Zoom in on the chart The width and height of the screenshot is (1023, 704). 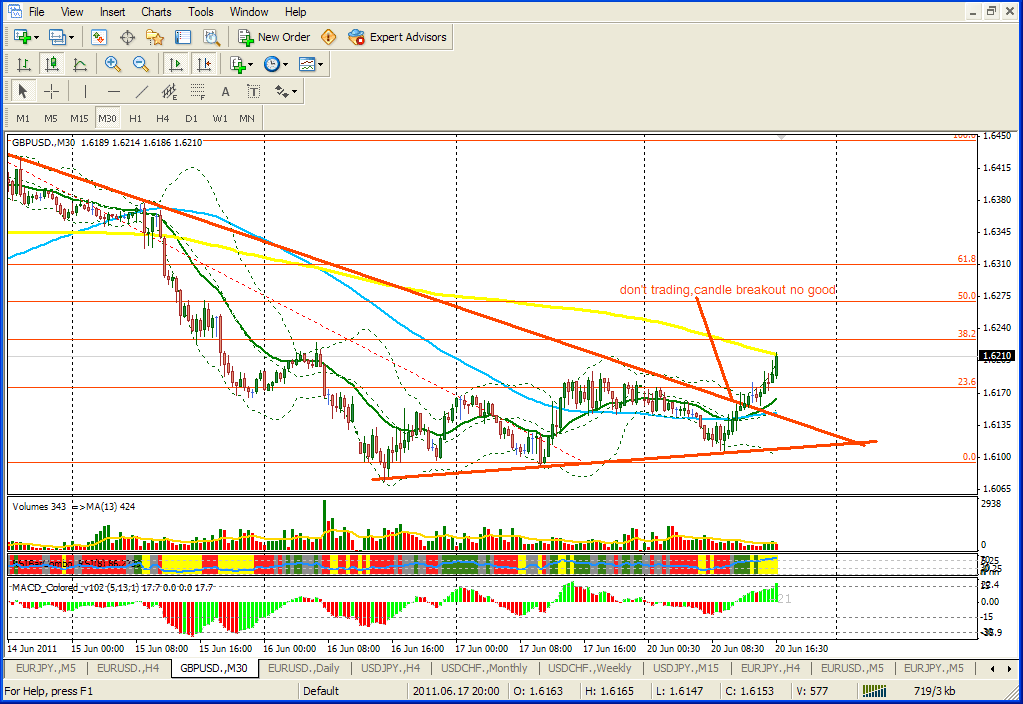click(x=113, y=64)
